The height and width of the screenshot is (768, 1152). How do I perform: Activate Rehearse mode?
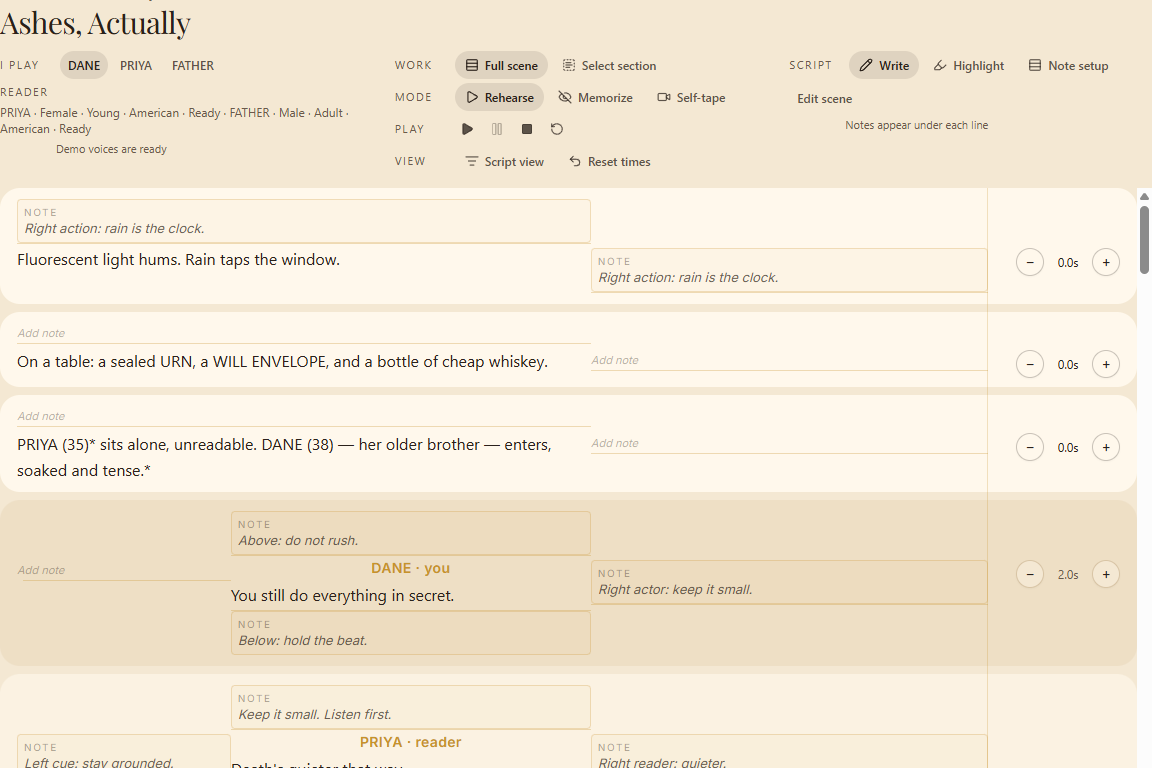tap(500, 98)
